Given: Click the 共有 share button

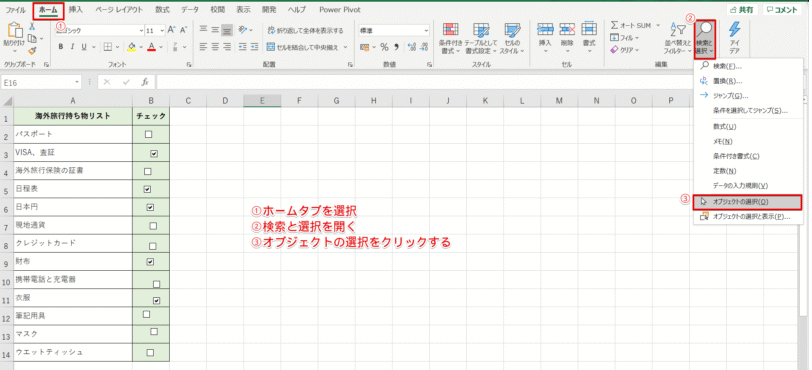Looking at the screenshot, I should (x=743, y=10).
